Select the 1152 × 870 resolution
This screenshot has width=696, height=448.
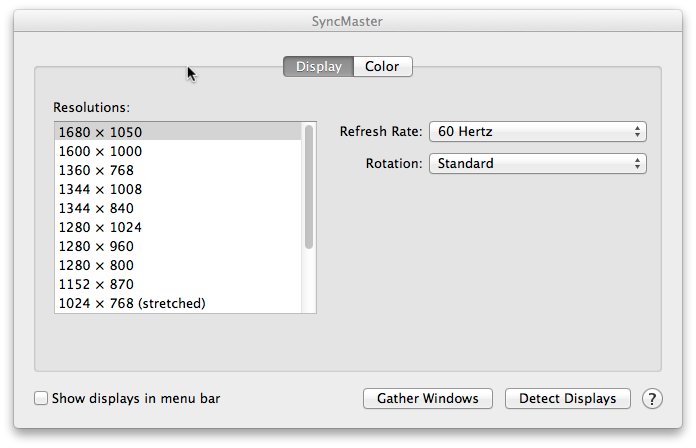point(178,285)
